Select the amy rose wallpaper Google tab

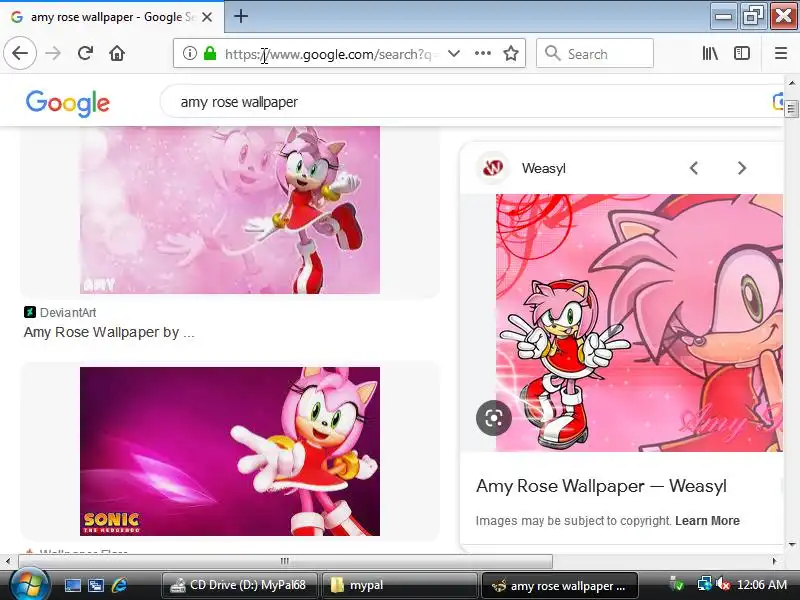point(112,17)
